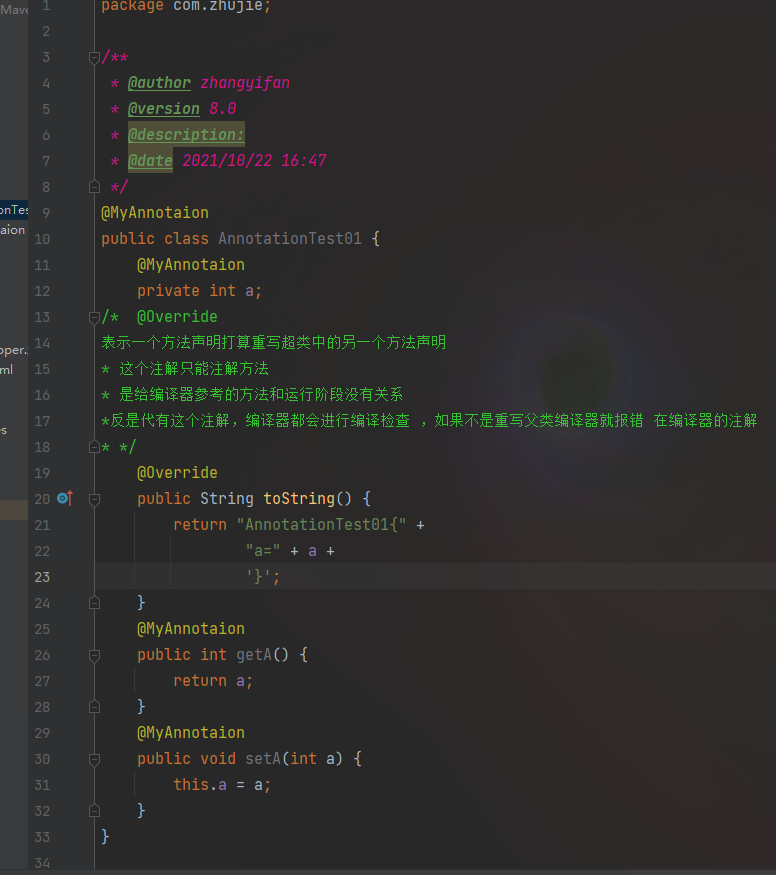
Task: Click the date value 2021/10/22 16:47
Action: [254, 161]
